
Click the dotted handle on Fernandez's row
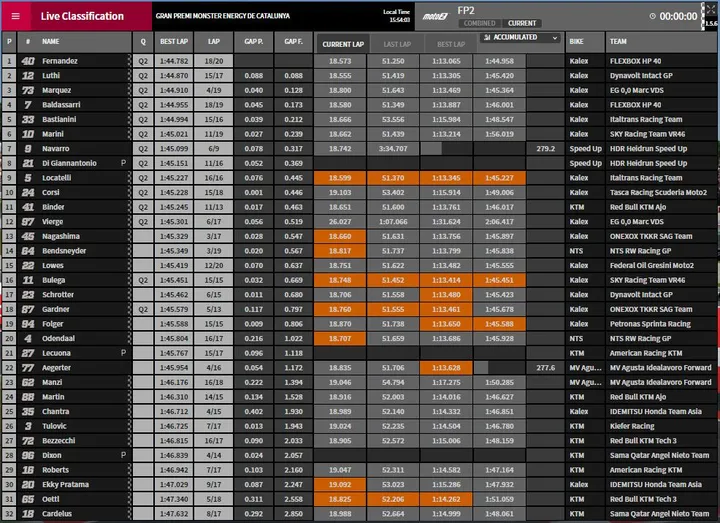coord(129,61)
